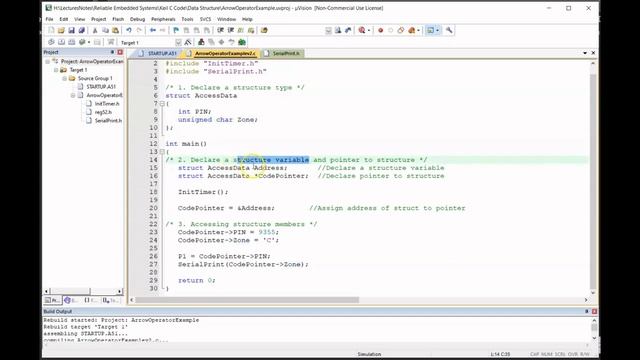Screen dimensions: 640x360
Task: Click the green Pack Installer icon
Action: click(x=242, y=42)
